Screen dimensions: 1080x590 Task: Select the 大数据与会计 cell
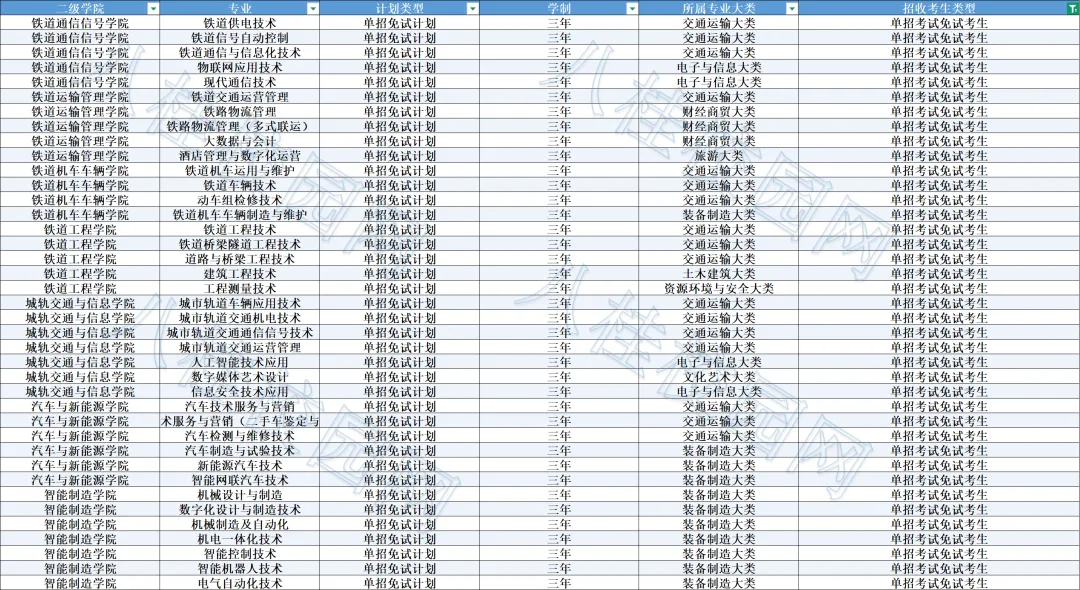coord(240,141)
